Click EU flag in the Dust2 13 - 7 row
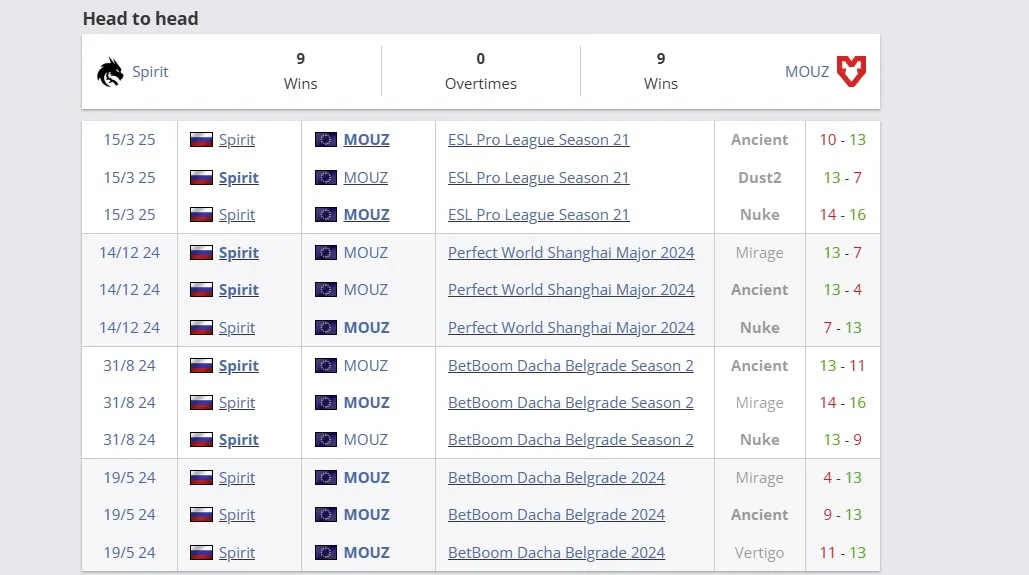 coord(326,178)
